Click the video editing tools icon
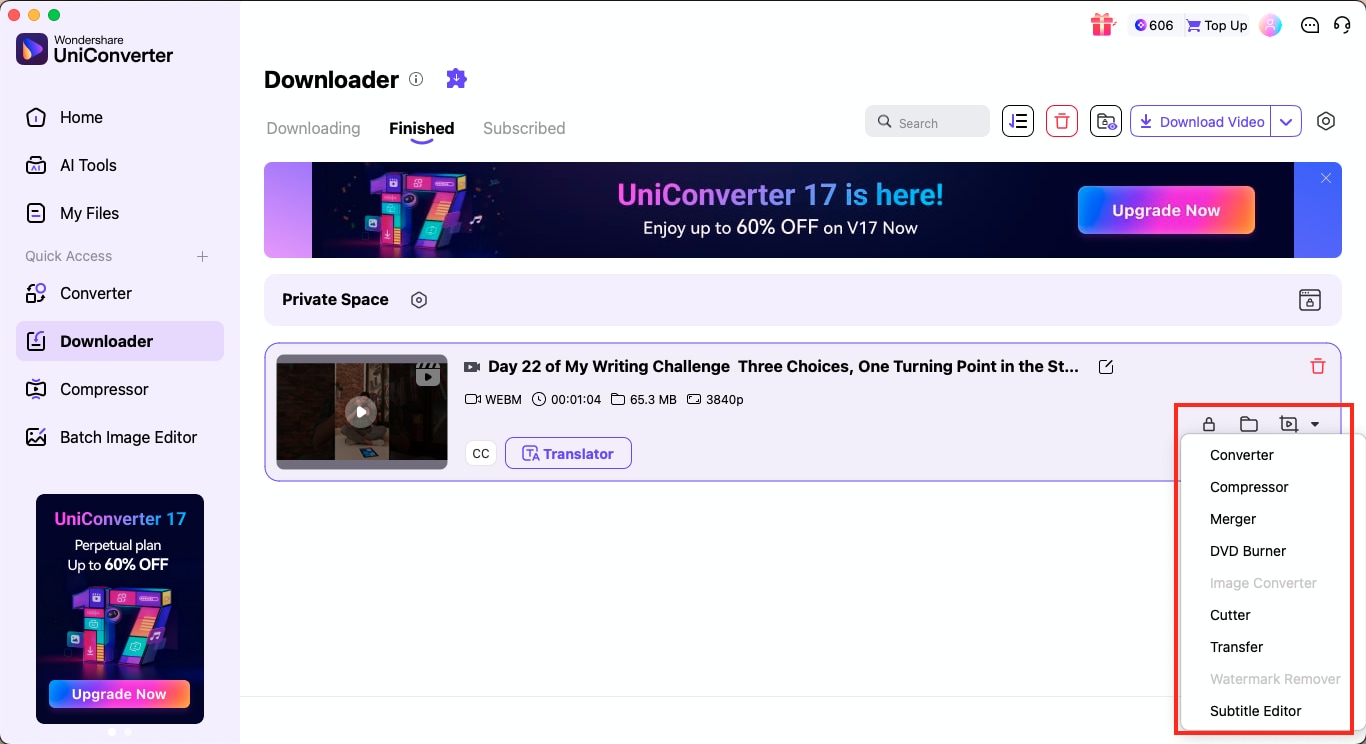This screenshot has width=1366, height=744. coord(1288,423)
